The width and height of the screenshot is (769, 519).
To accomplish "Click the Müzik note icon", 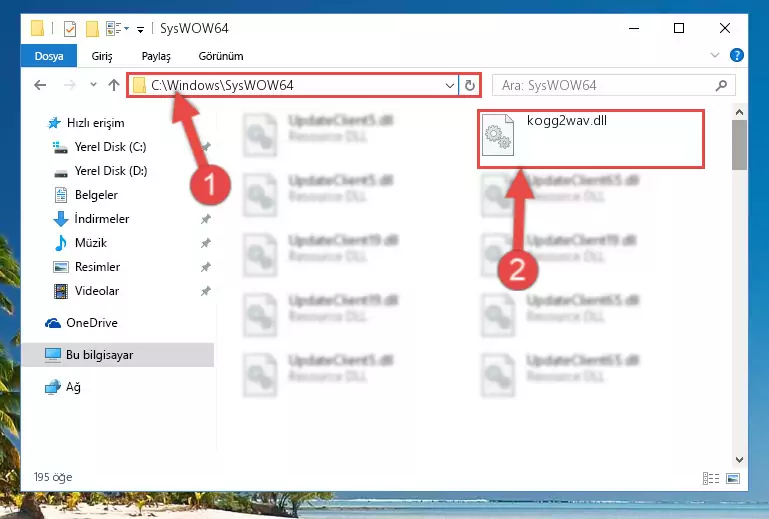I will click(60, 243).
